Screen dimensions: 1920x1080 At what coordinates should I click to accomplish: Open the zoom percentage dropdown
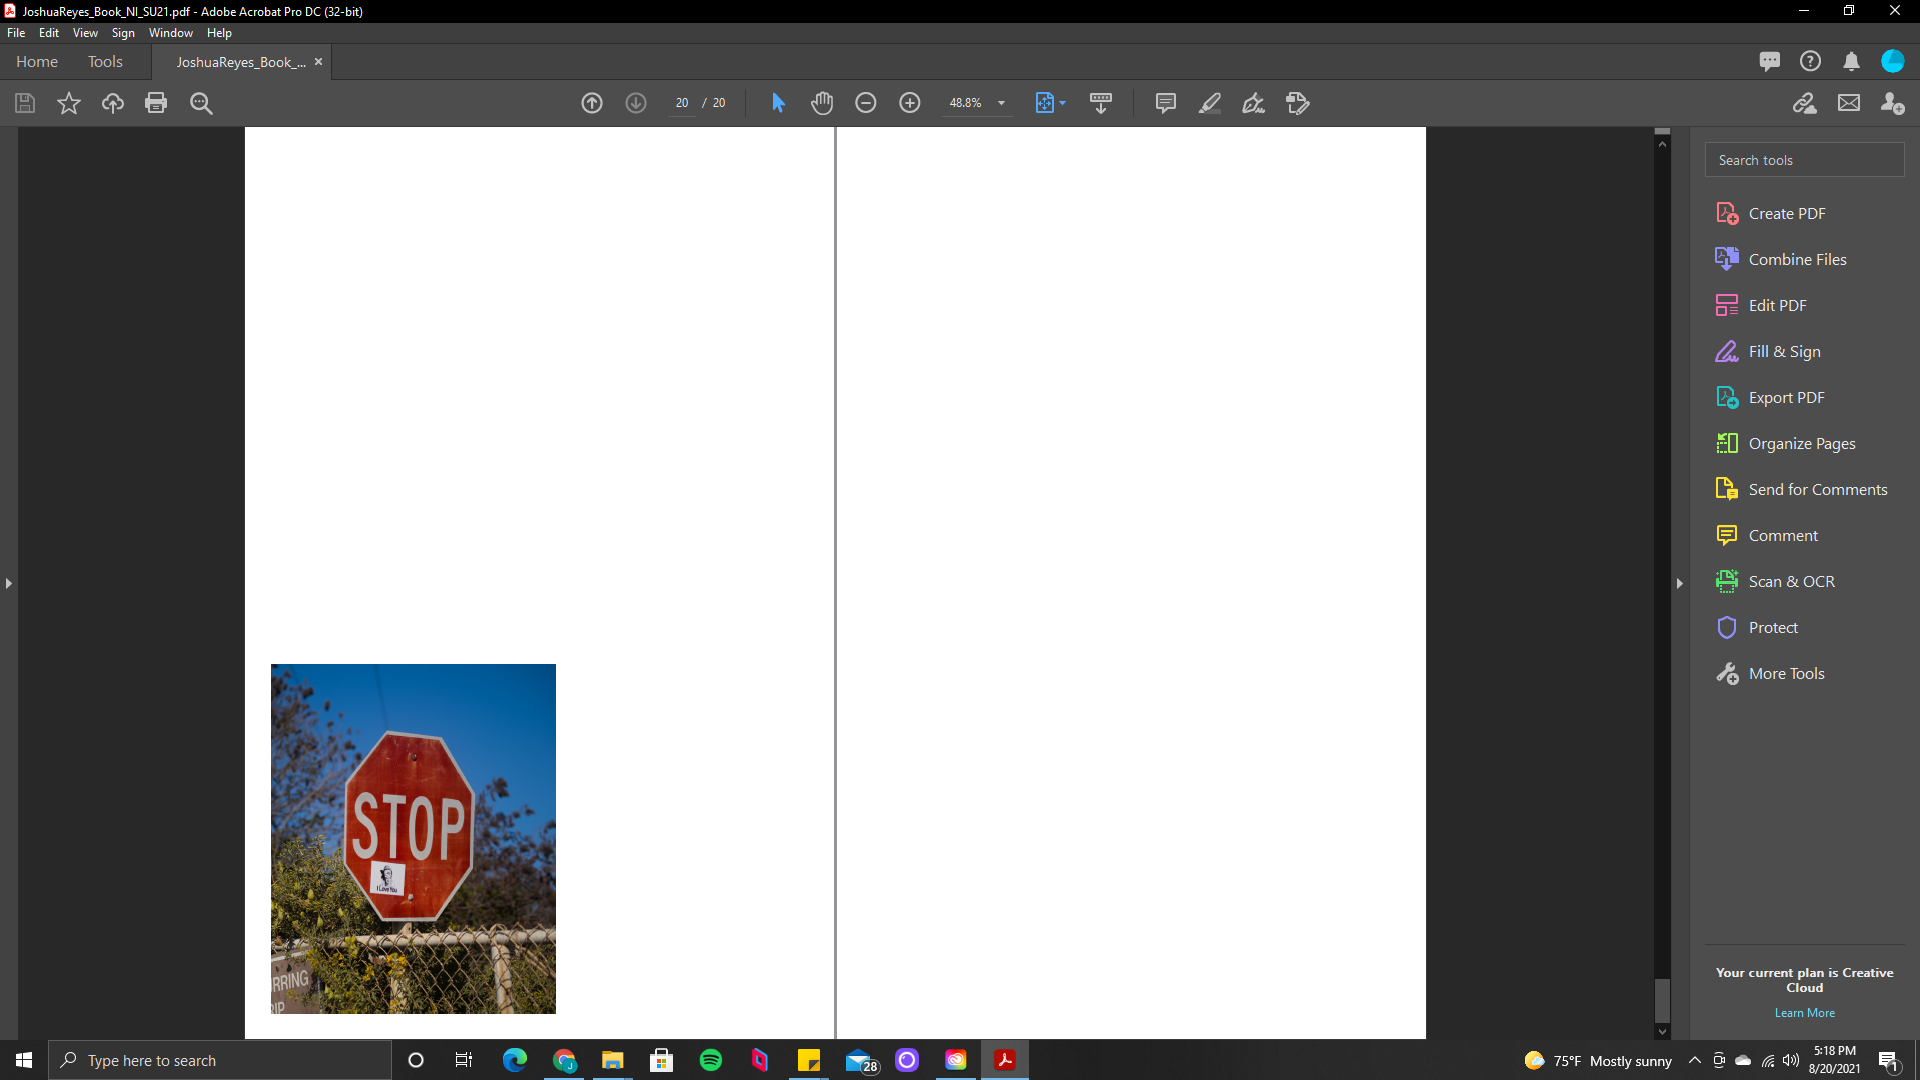tap(1001, 103)
